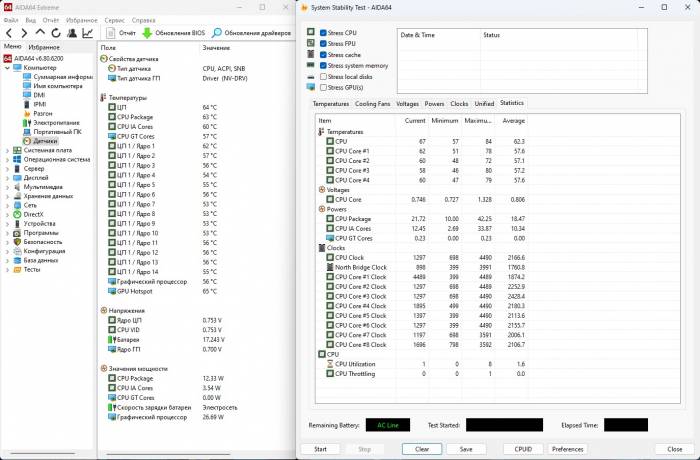Click the Значение column header
The image size is (700, 460).
tap(216, 48)
